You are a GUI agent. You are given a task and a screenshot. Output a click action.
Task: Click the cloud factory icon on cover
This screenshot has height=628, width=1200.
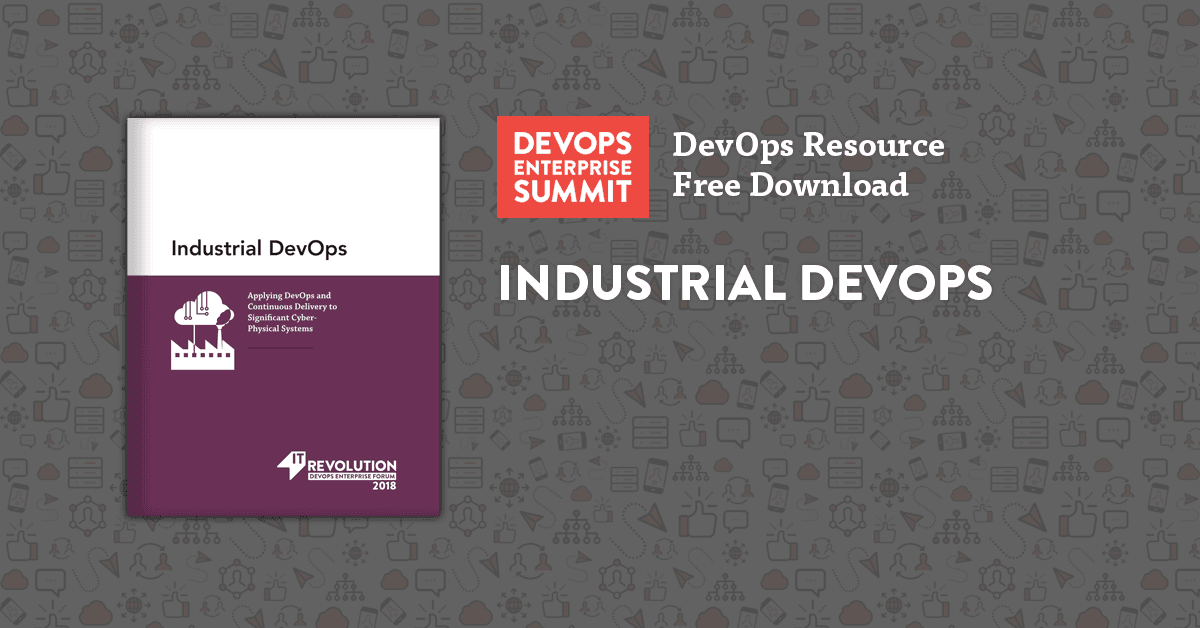click(x=203, y=329)
